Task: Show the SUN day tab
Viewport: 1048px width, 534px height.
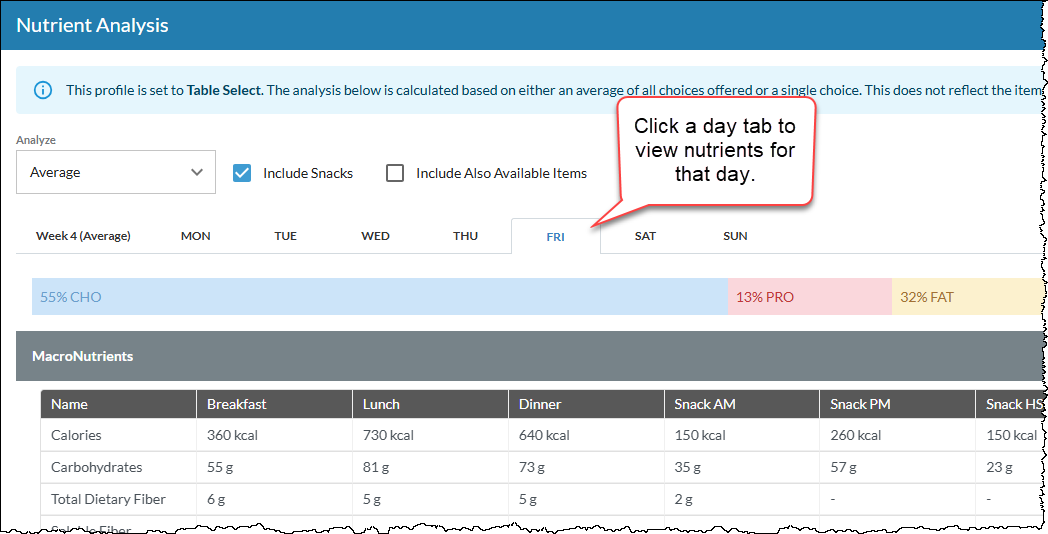Action: pyautogui.click(x=735, y=236)
